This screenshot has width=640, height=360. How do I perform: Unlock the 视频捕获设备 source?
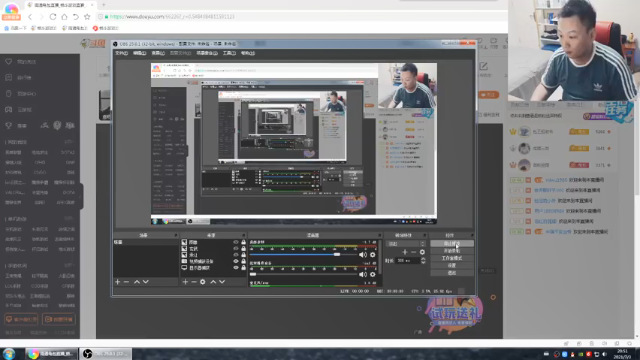pos(244,261)
